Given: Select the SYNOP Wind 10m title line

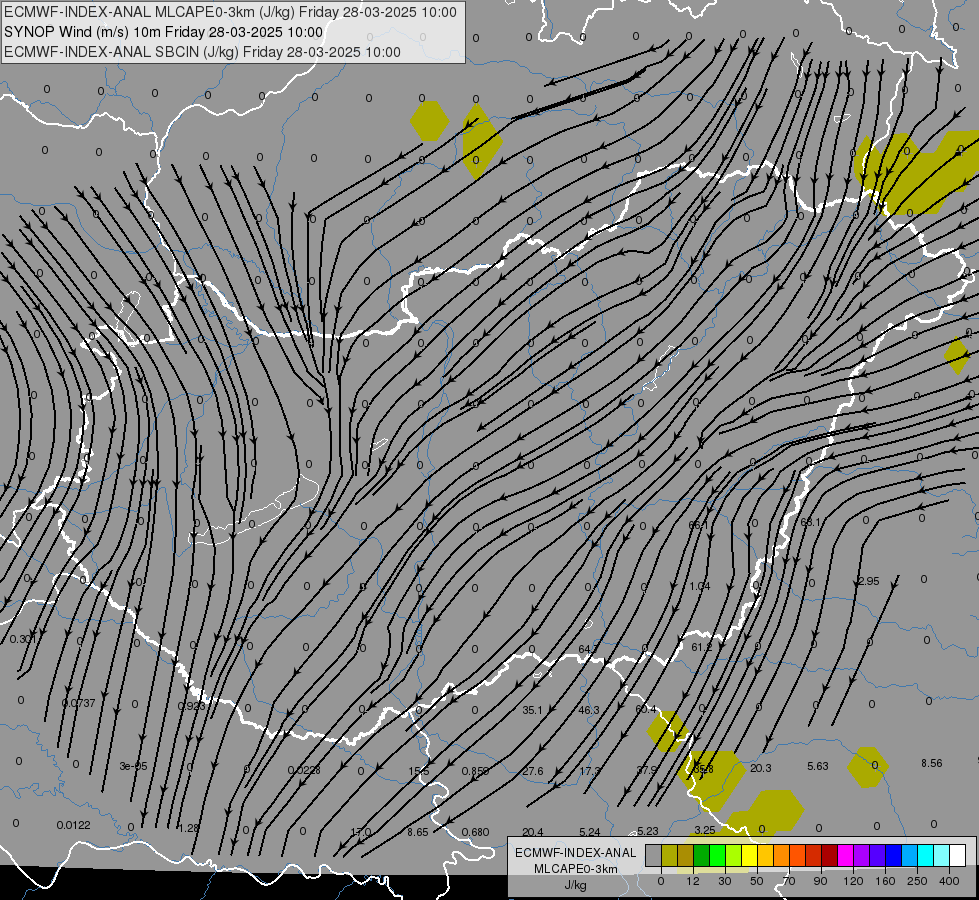Looking at the screenshot, I should point(164,32).
